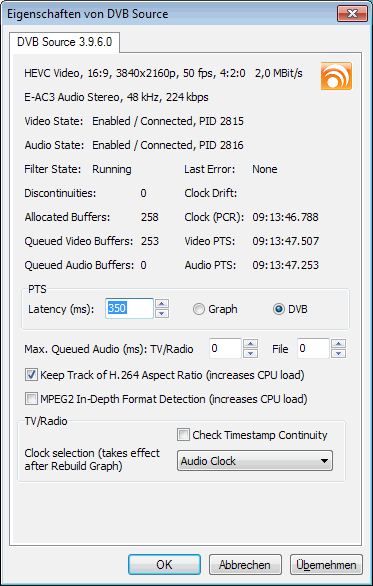Increase TV/Radio max queued audio value
373x586 pixels.
click(250, 343)
